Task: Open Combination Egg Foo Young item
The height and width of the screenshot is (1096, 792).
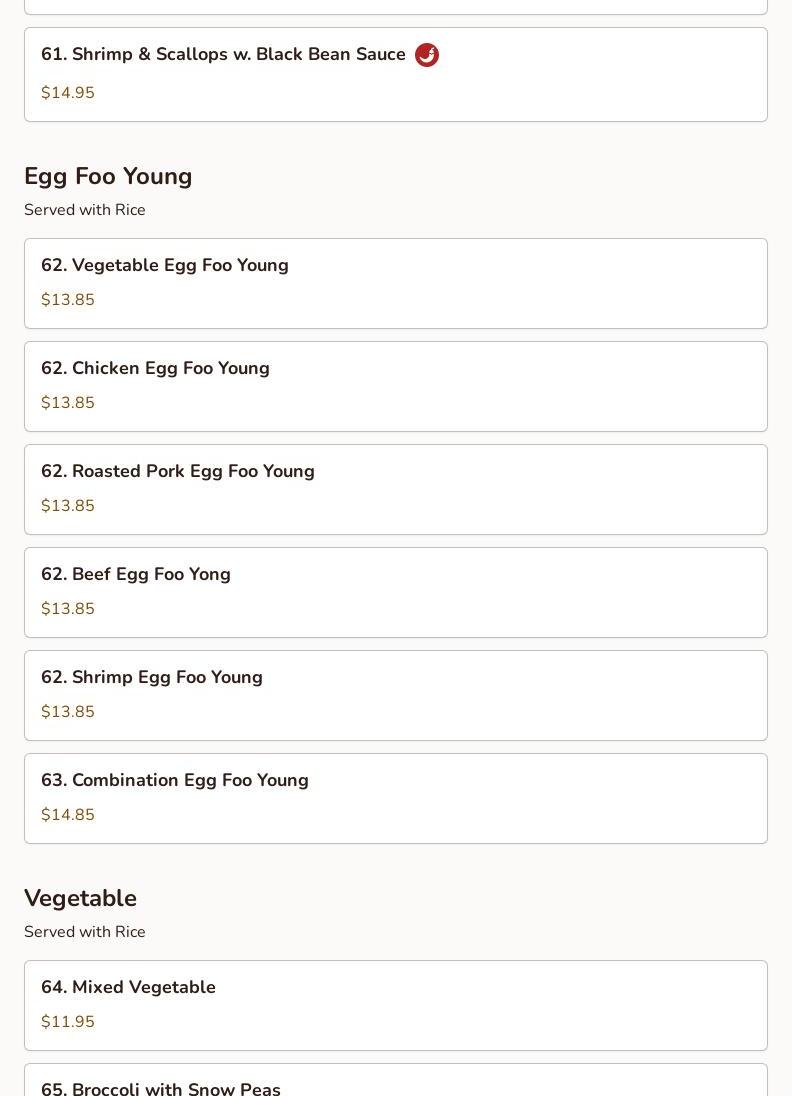Action: point(175,781)
